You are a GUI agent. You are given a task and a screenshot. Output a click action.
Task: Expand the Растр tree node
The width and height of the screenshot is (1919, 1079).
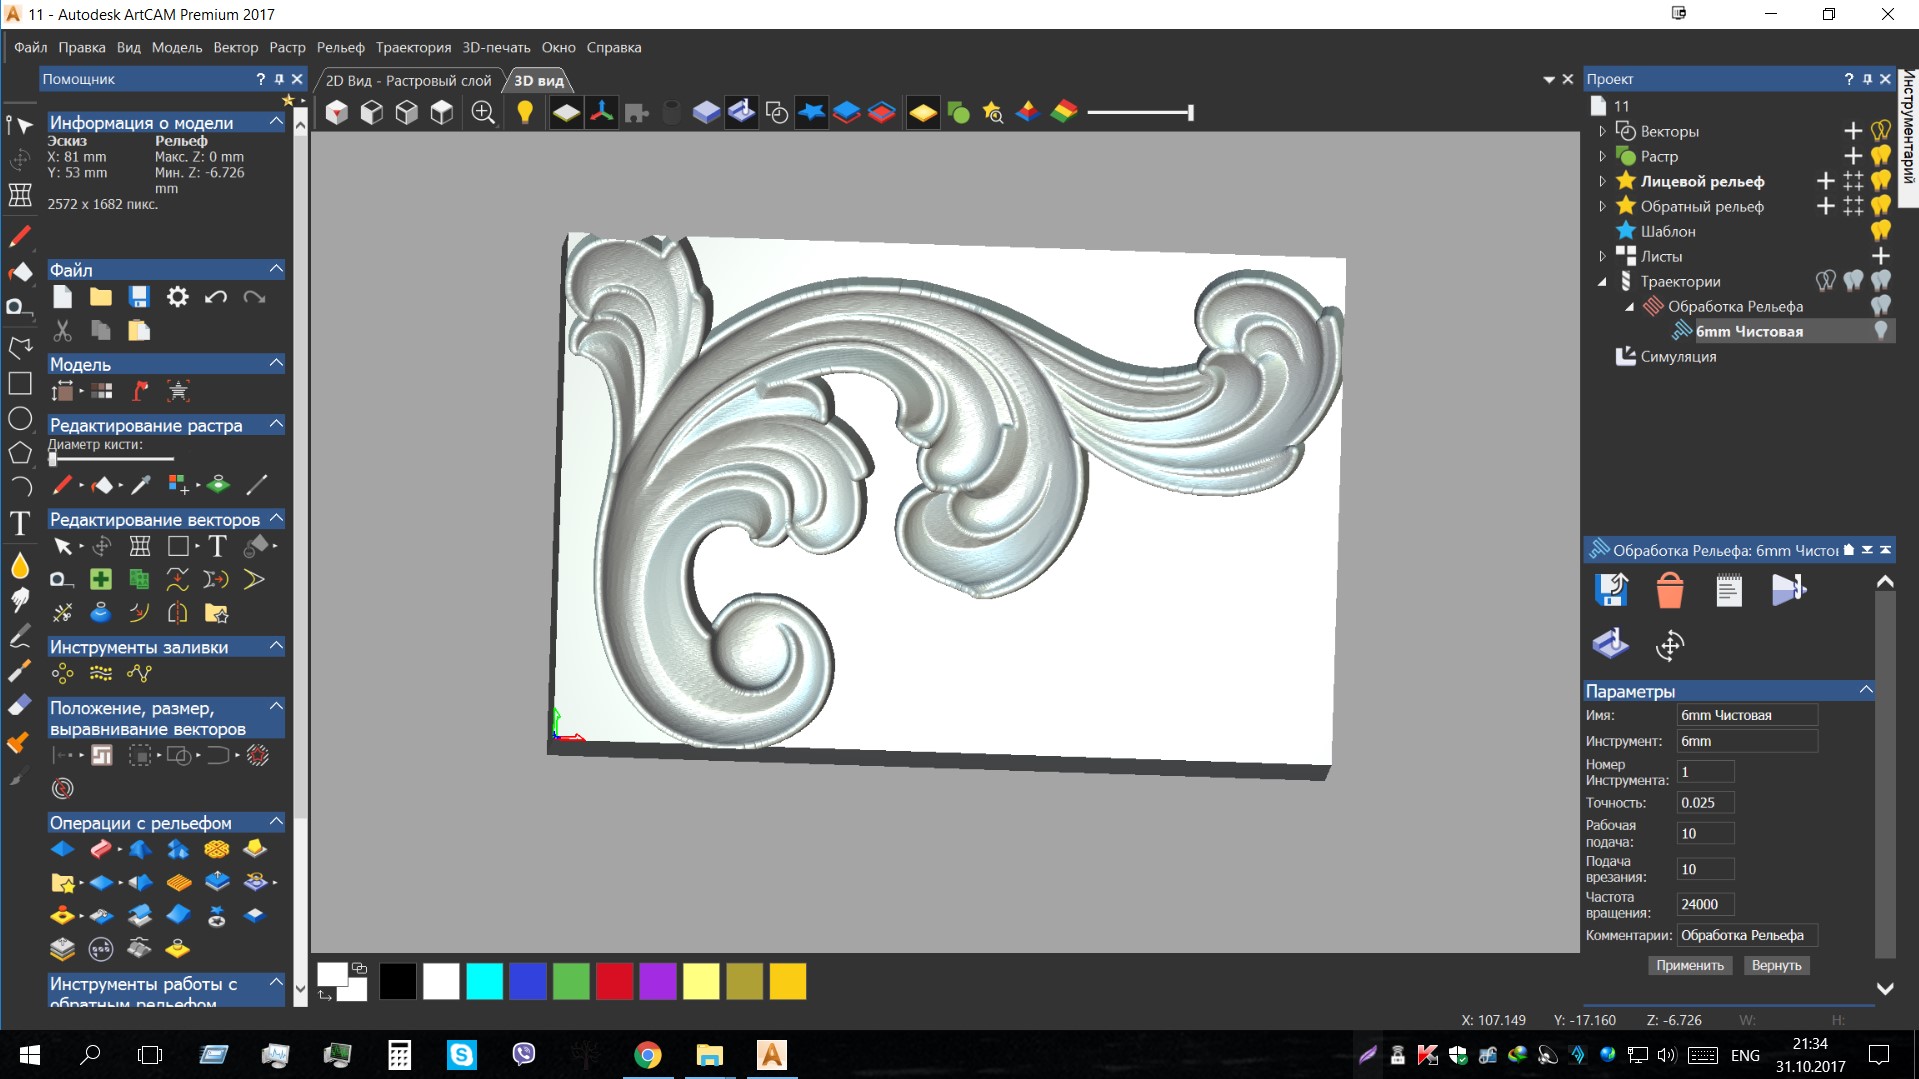tap(1602, 156)
